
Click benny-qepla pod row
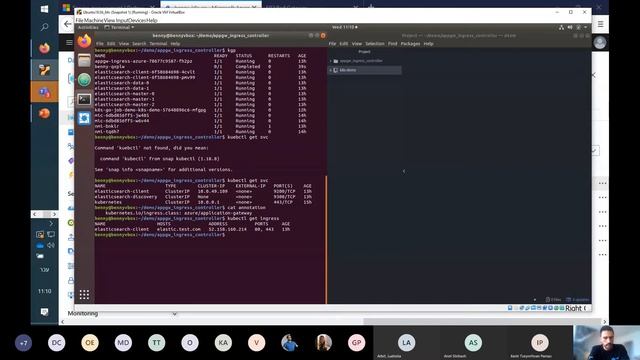(200, 67)
